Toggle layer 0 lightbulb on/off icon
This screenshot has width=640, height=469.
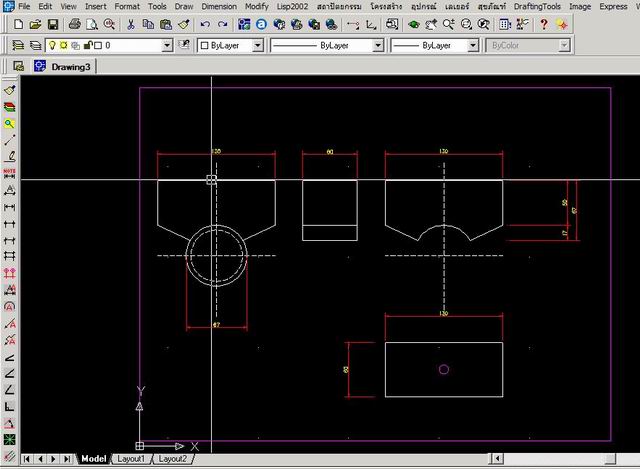pos(52,46)
